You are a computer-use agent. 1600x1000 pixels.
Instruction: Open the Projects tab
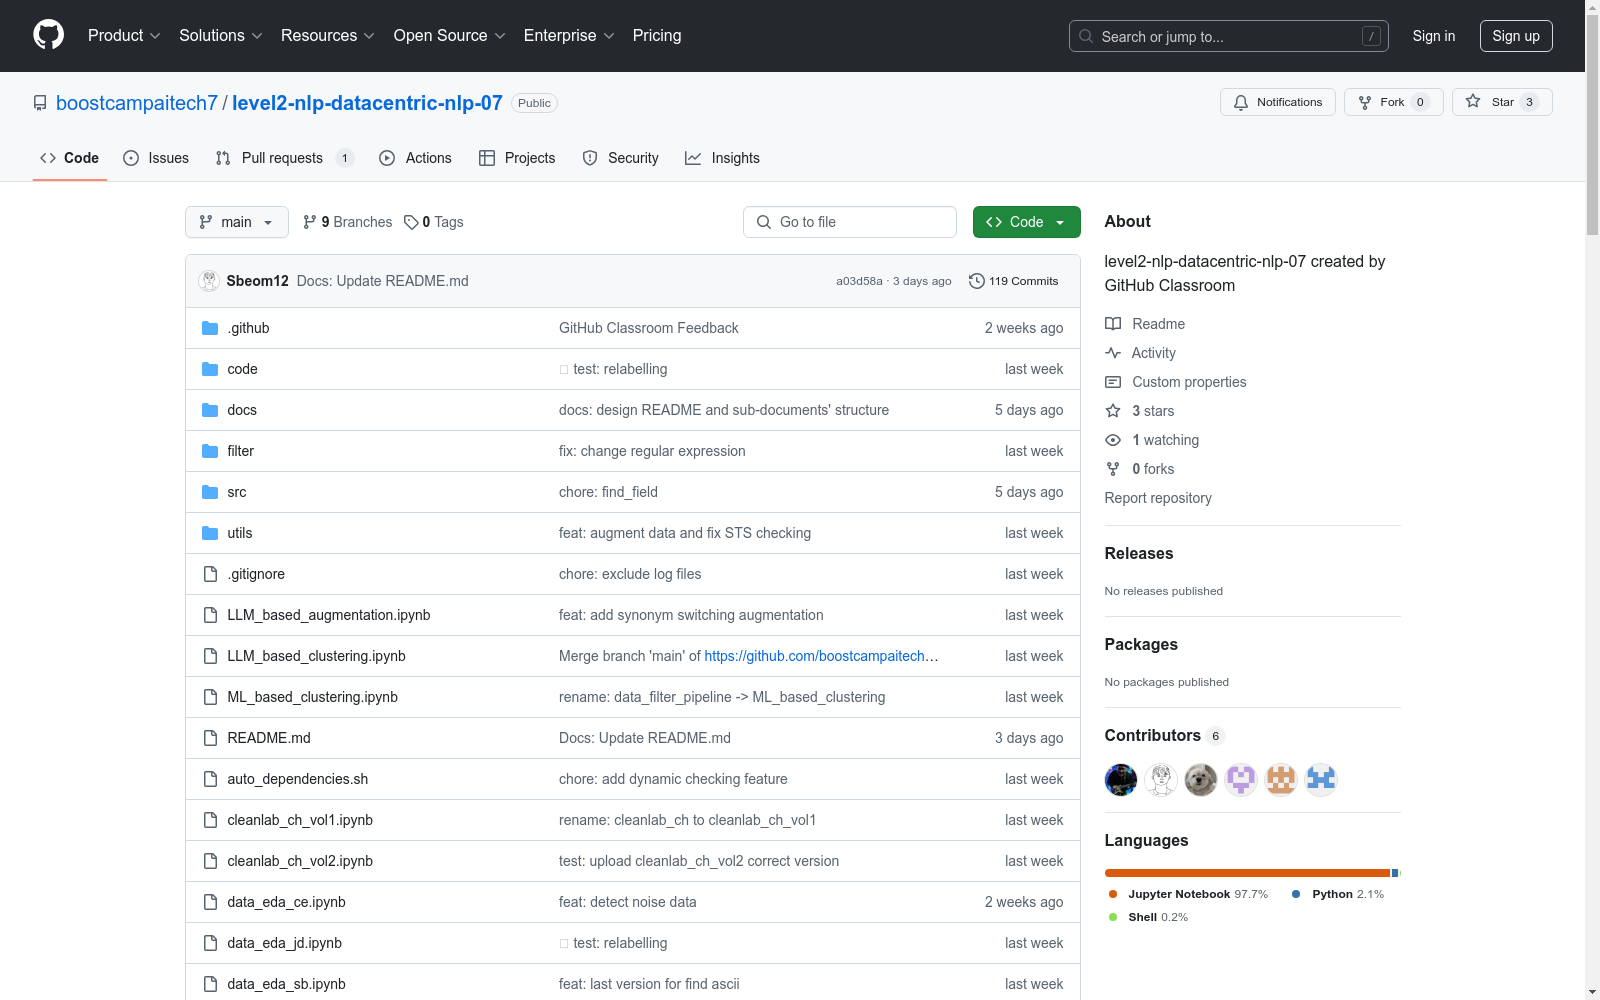click(x=517, y=158)
